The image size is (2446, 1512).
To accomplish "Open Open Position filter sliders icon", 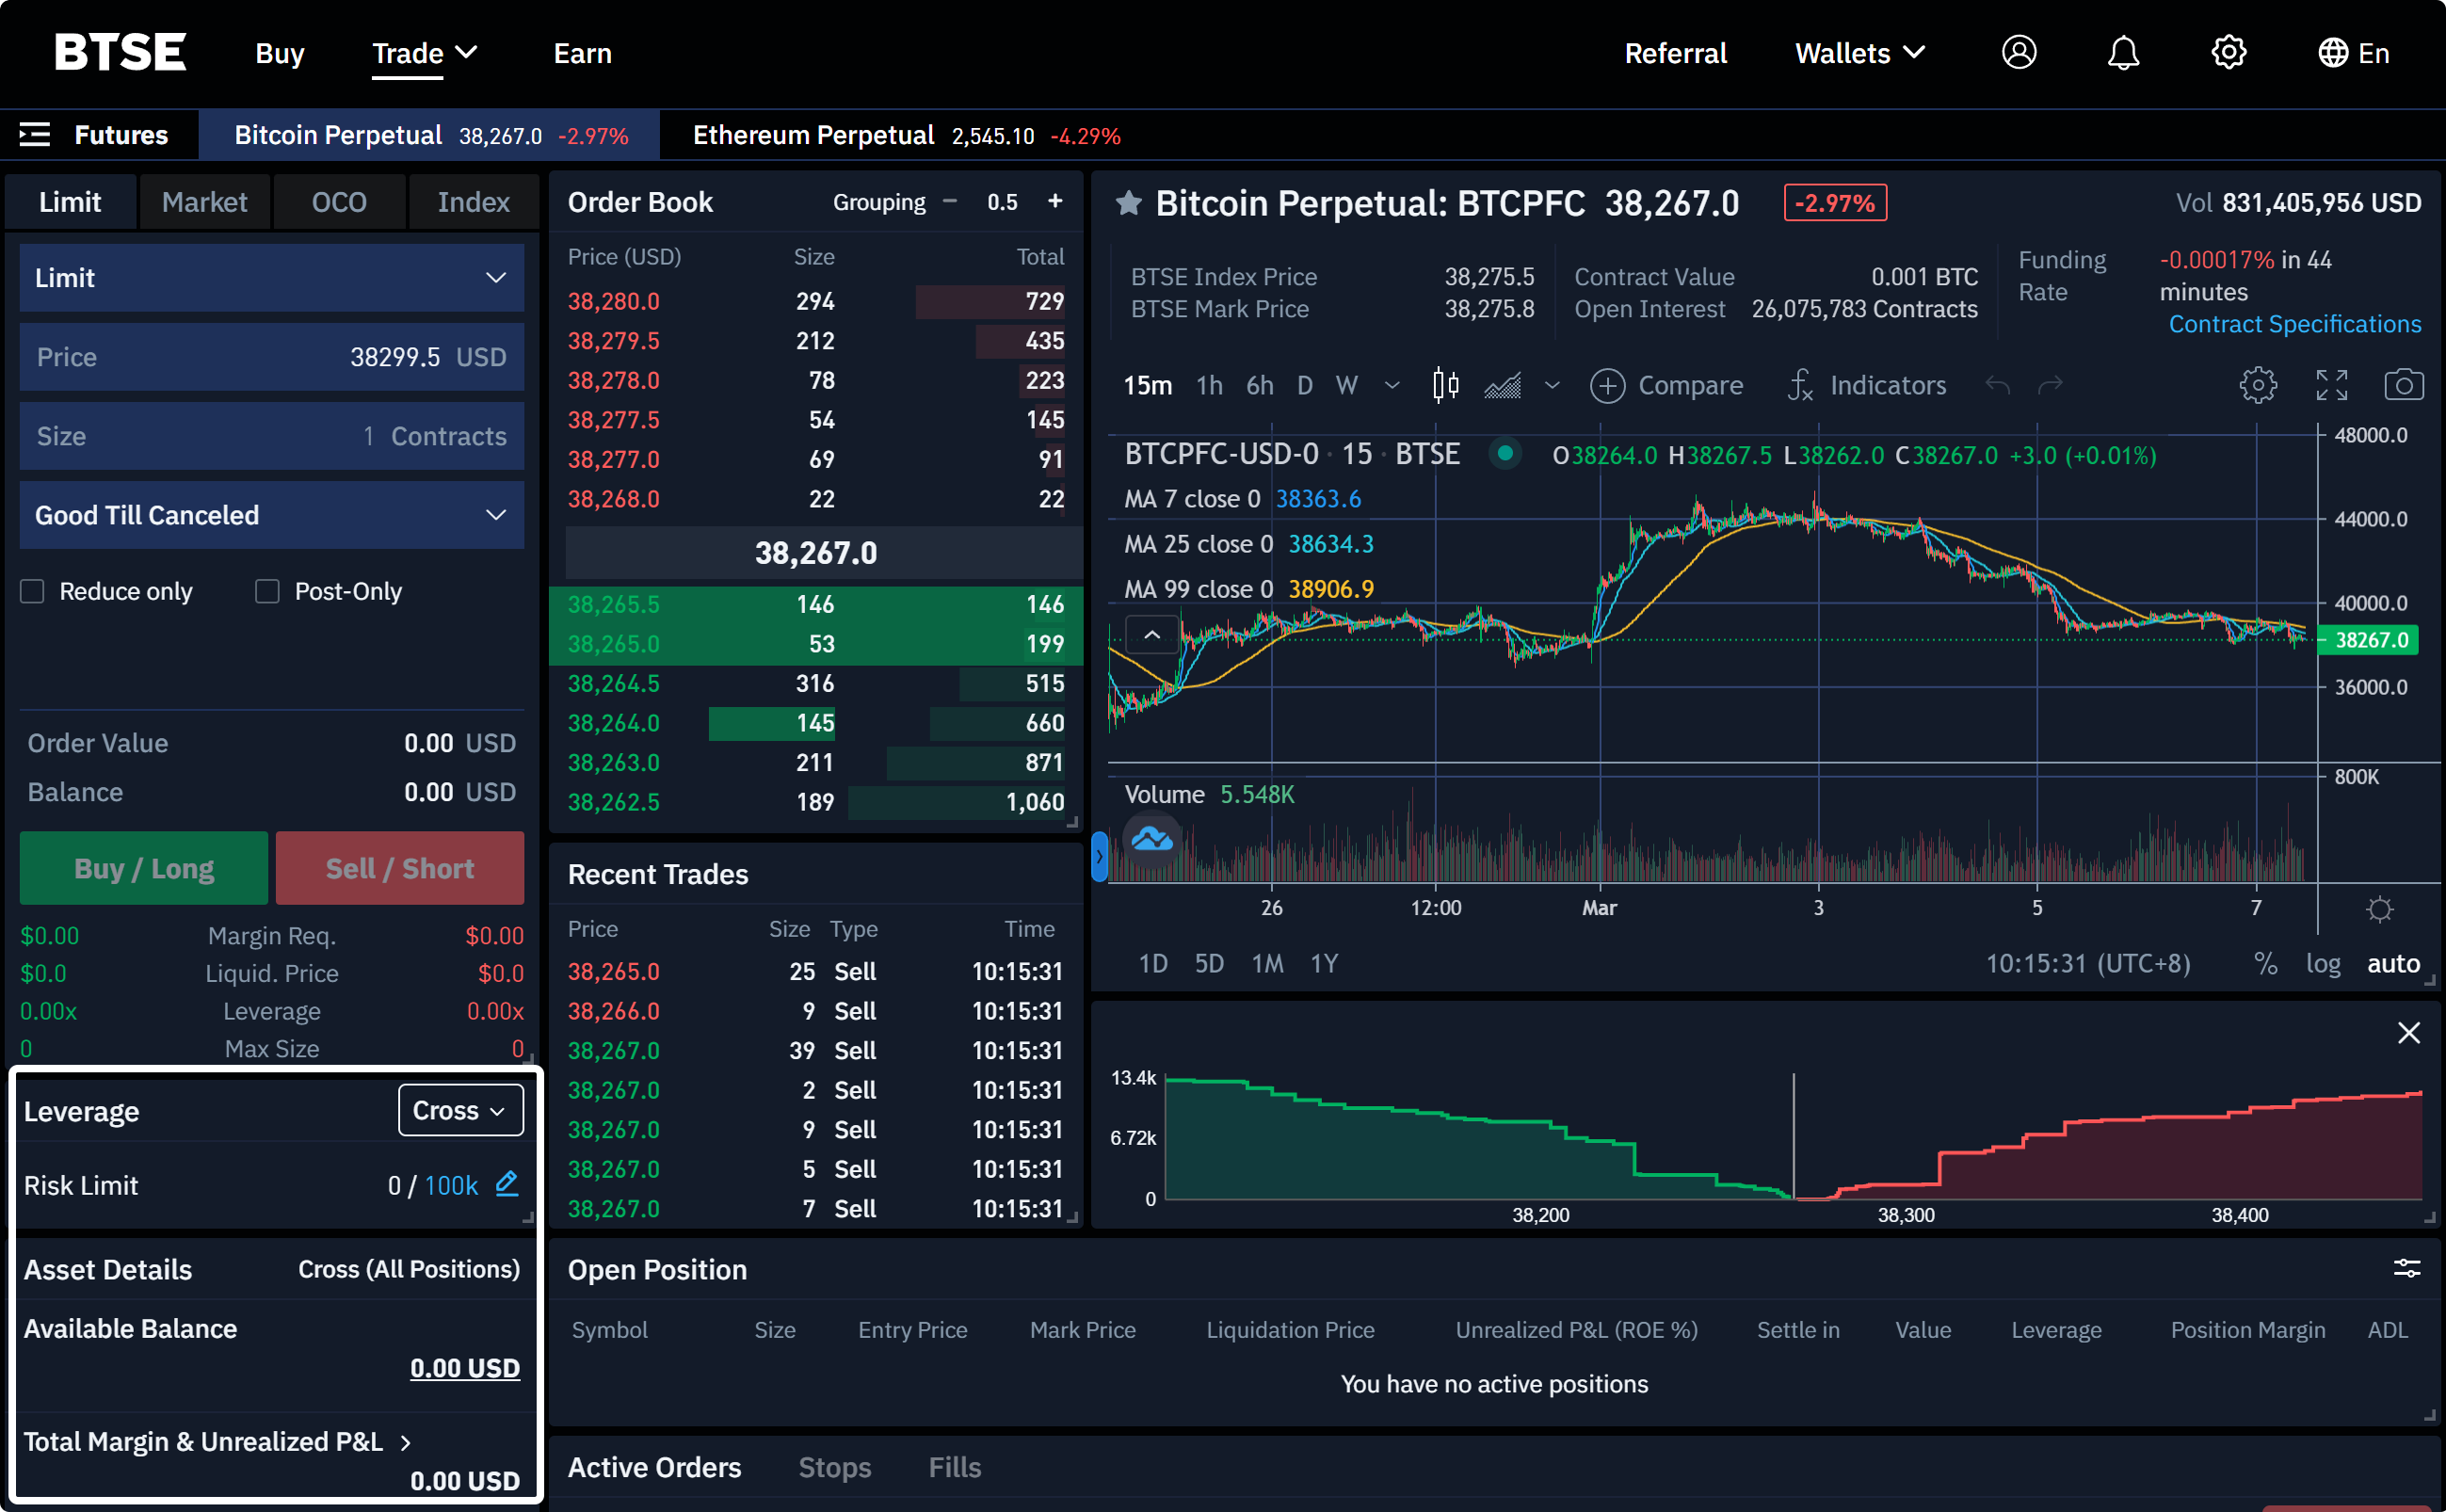I will click(x=2407, y=1269).
